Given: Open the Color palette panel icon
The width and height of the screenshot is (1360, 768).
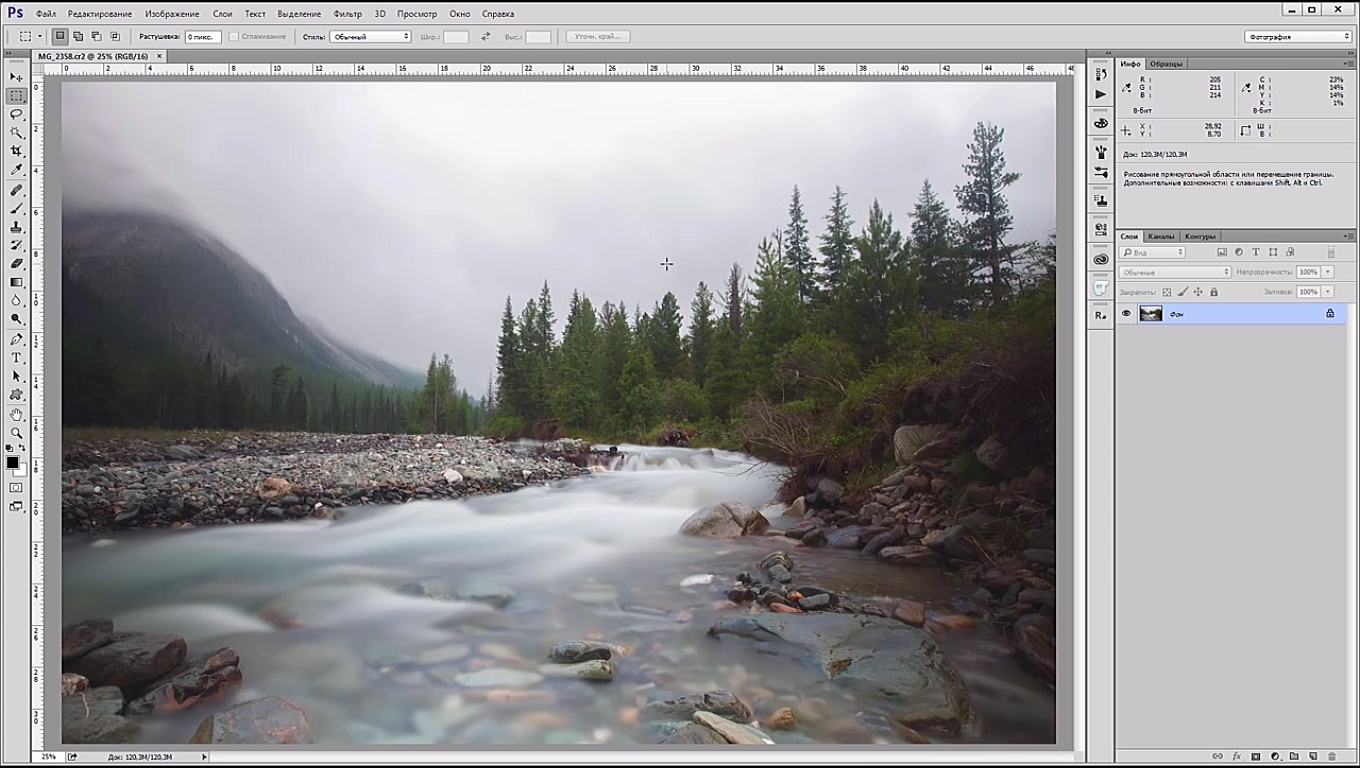Looking at the screenshot, I should click(x=1101, y=124).
